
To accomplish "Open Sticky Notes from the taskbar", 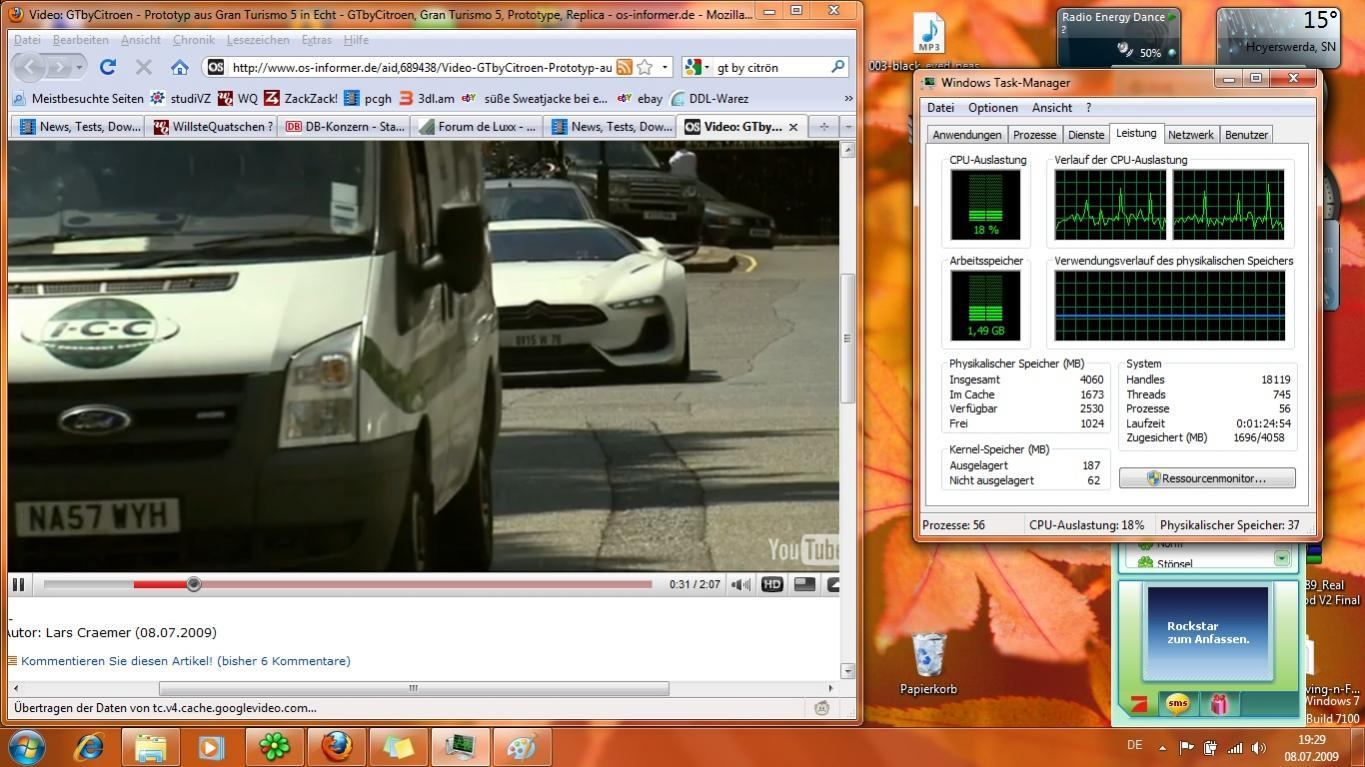I will coord(397,747).
